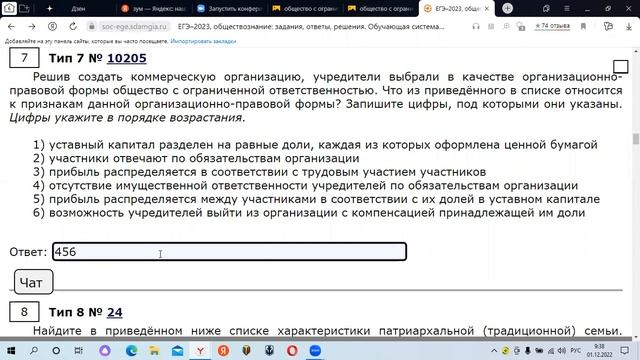This screenshot has width=640, height=360.
Task: Open Cortana circle on the taskbar
Action: click(56, 351)
